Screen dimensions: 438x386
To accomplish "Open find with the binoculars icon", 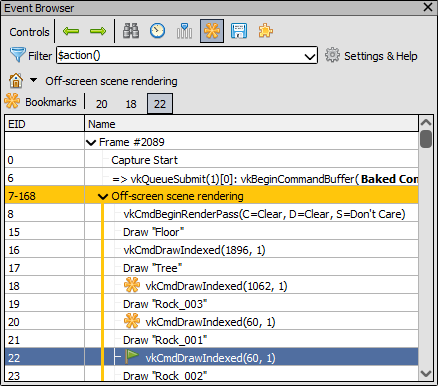I will (x=131, y=31).
